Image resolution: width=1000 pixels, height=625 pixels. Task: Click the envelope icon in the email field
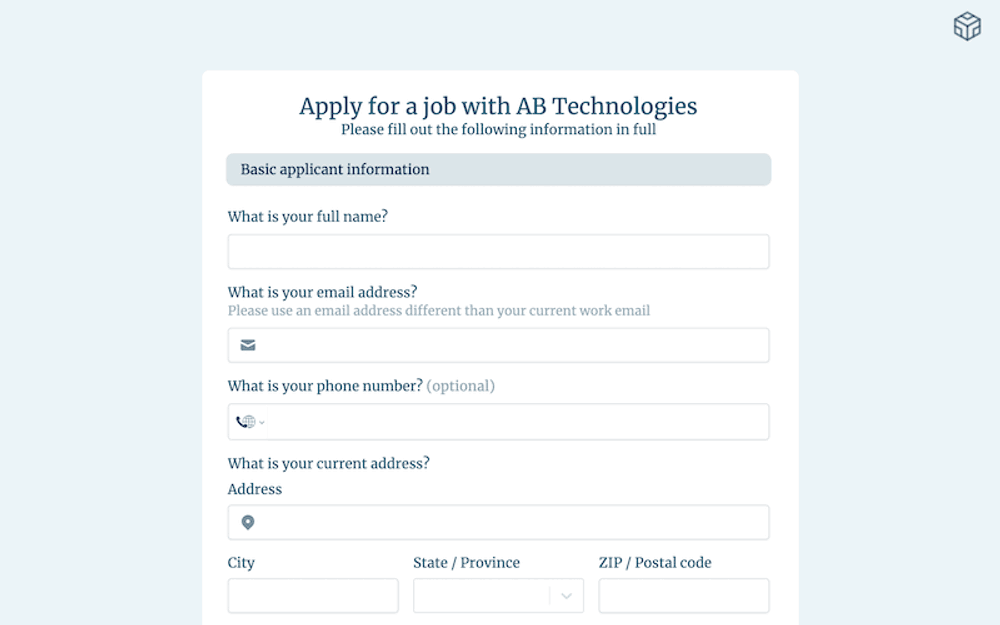tap(248, 345)
